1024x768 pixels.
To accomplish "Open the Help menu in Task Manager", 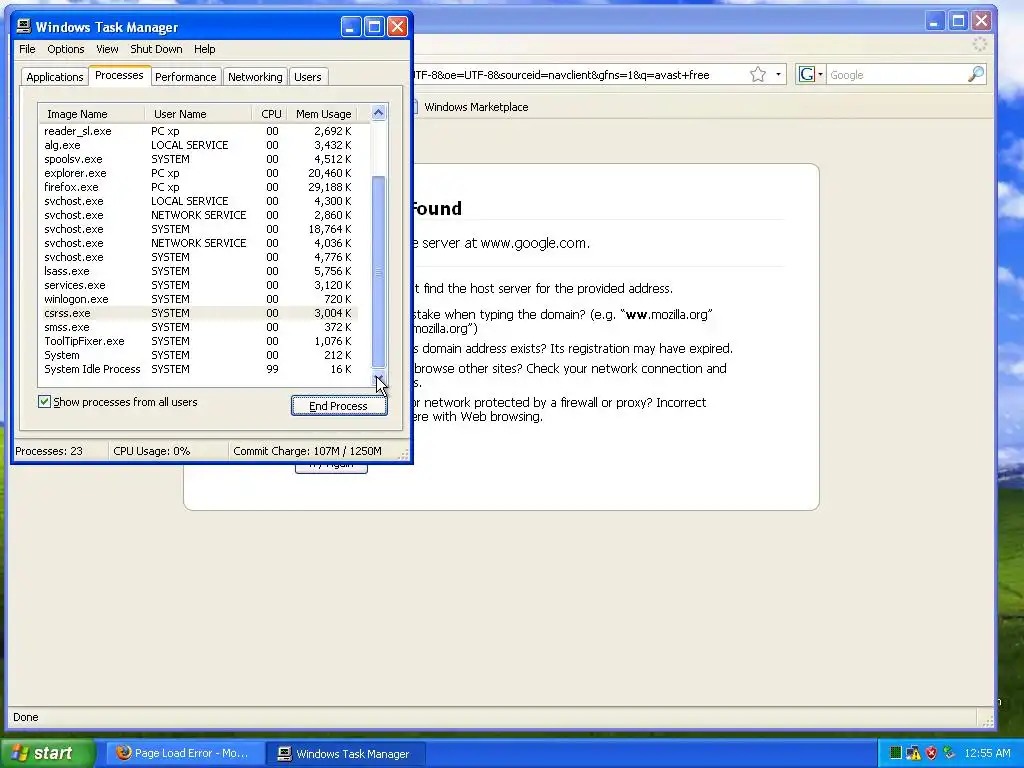I will [x=204, y=49].
